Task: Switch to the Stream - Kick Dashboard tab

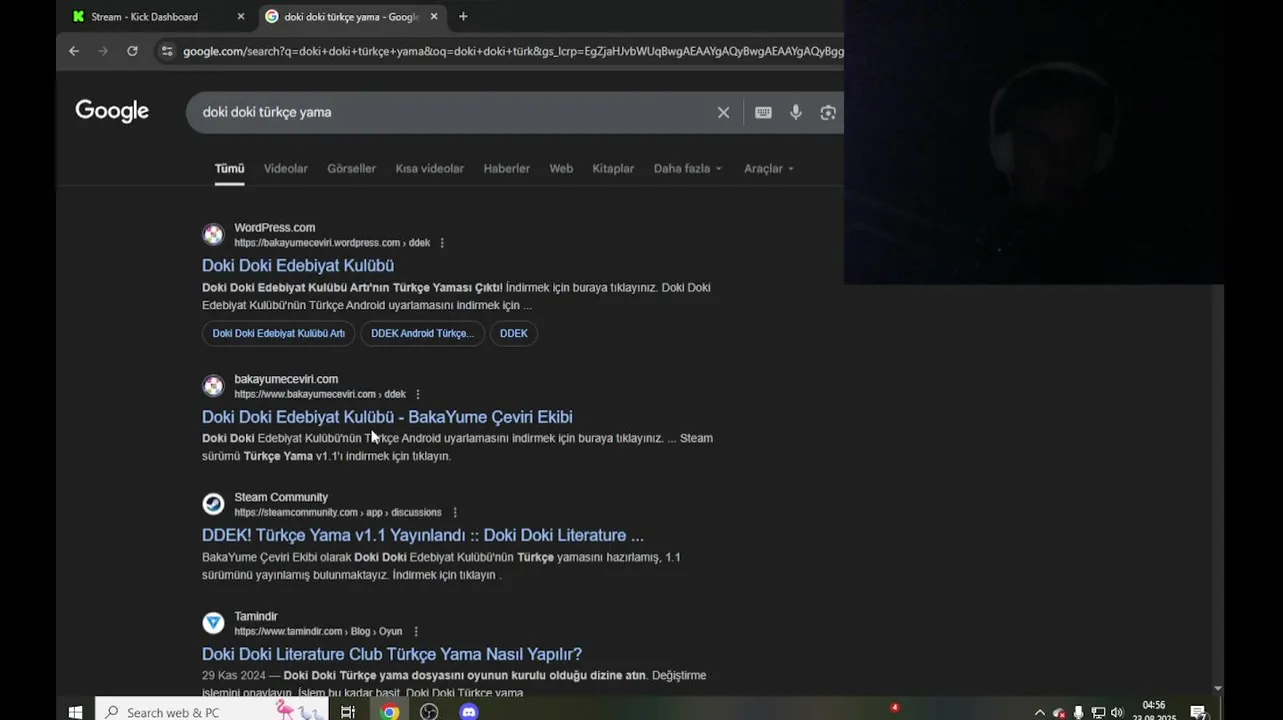Action: (x=156, y=16)
